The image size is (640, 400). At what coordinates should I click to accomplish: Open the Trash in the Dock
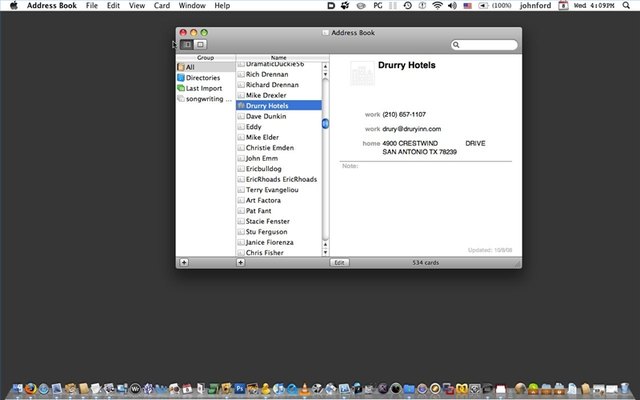coord(624,388)
